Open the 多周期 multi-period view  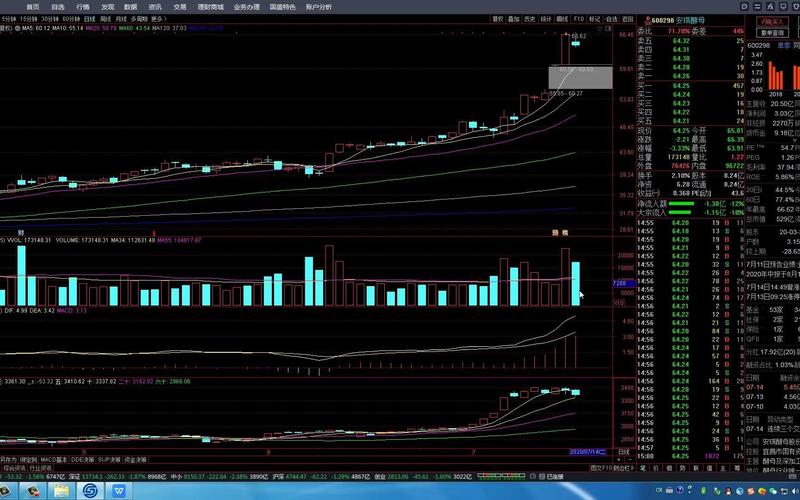139,19
